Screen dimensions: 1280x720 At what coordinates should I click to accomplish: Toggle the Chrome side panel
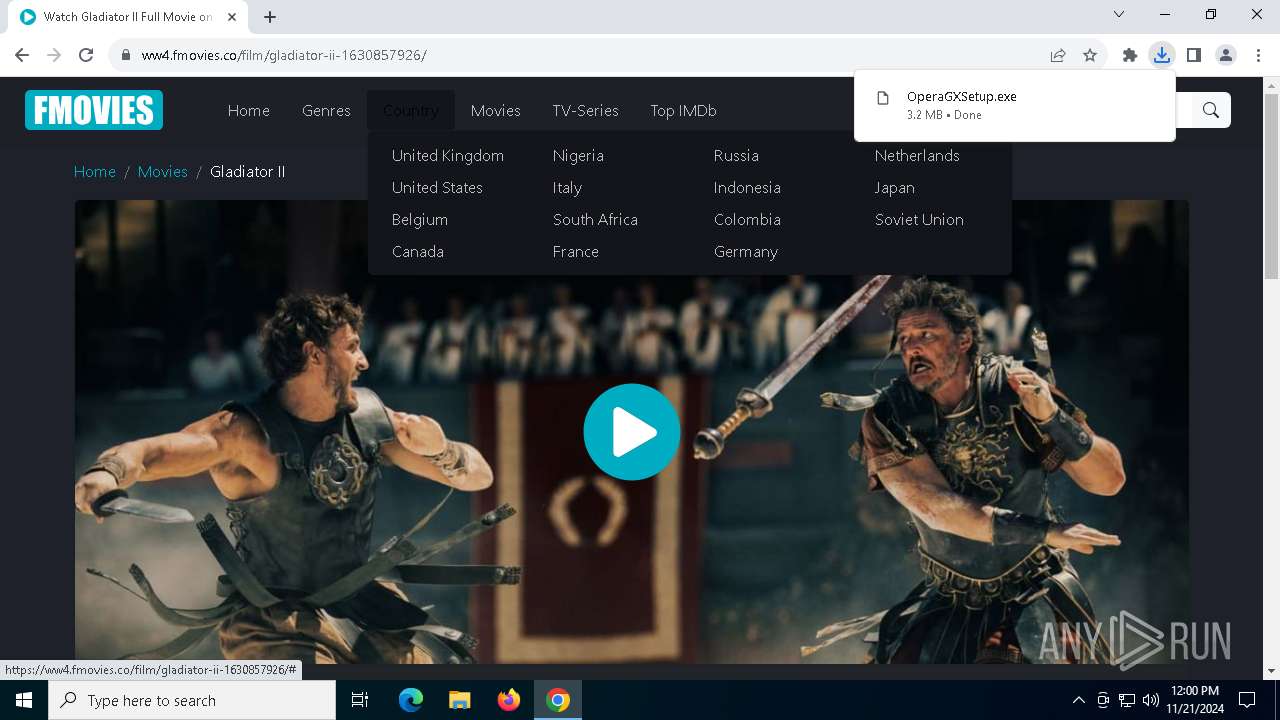1194,55
